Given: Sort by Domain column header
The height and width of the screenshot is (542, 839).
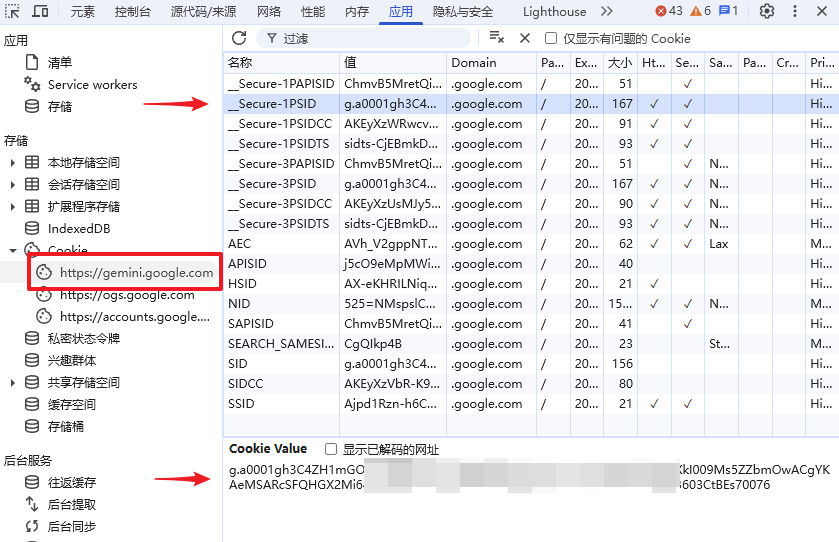Looking at the screenshot, I should click(x=491, y=63).
